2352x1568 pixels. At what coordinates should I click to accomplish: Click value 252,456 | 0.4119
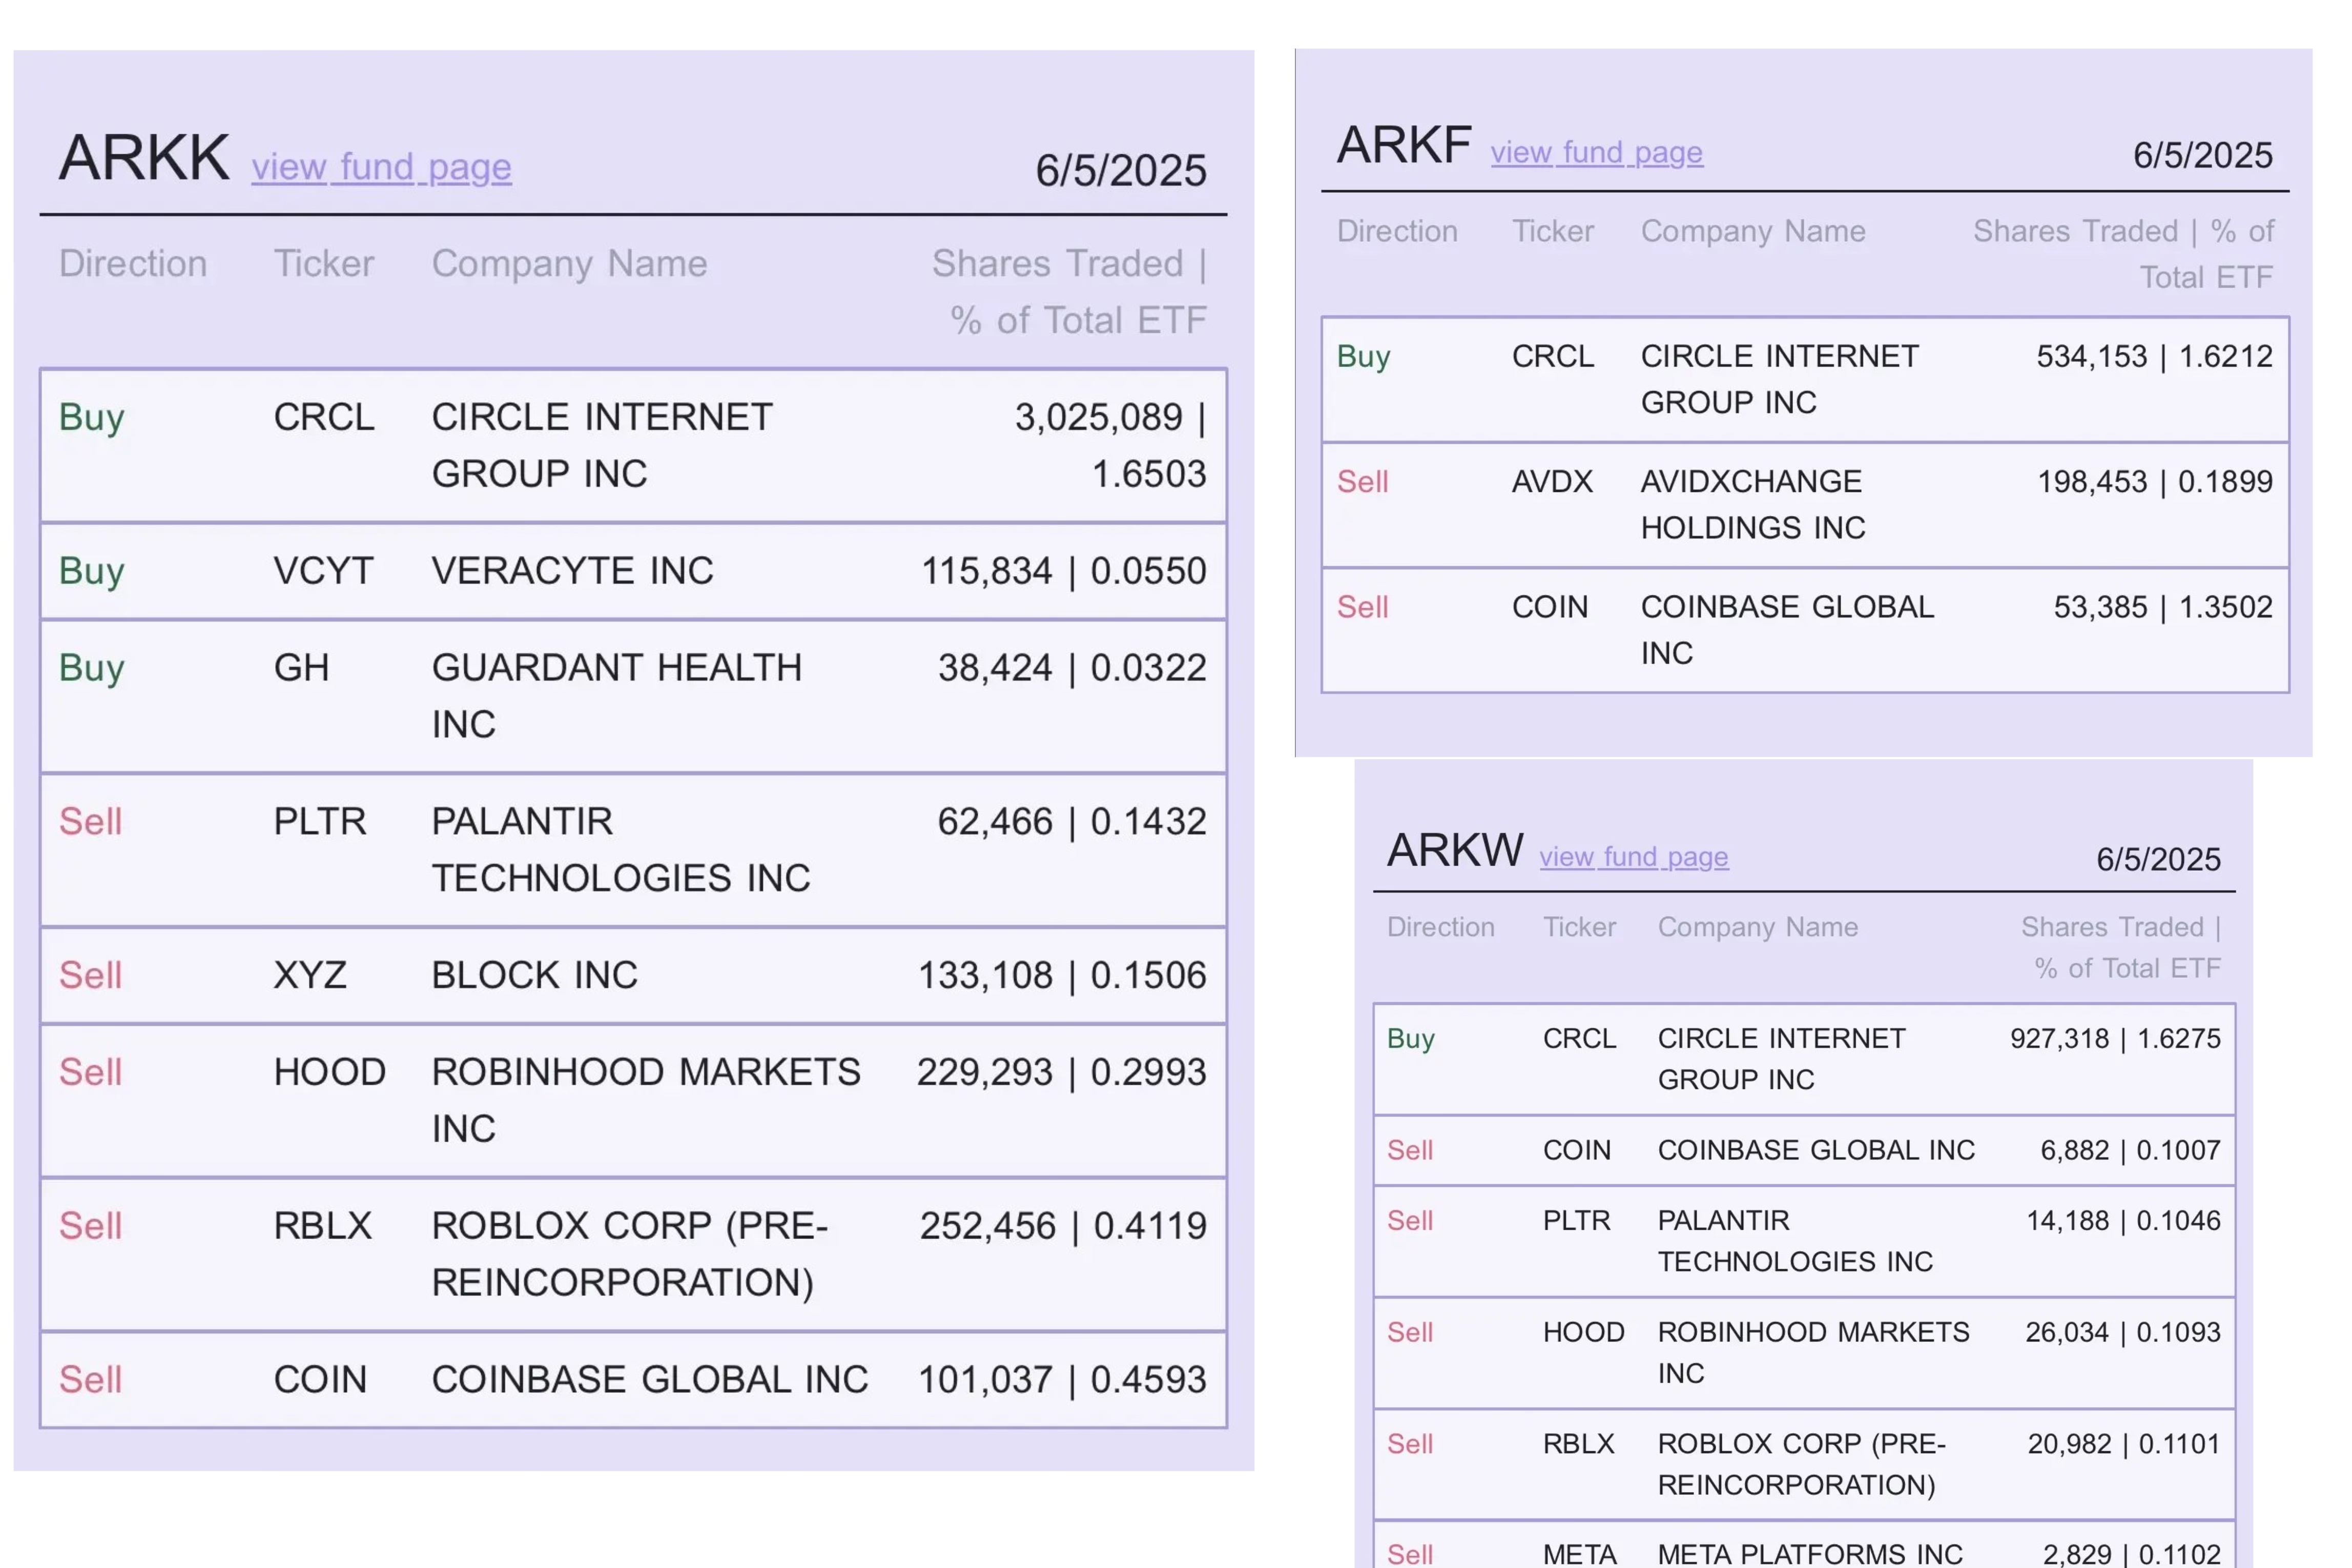1063,1226
